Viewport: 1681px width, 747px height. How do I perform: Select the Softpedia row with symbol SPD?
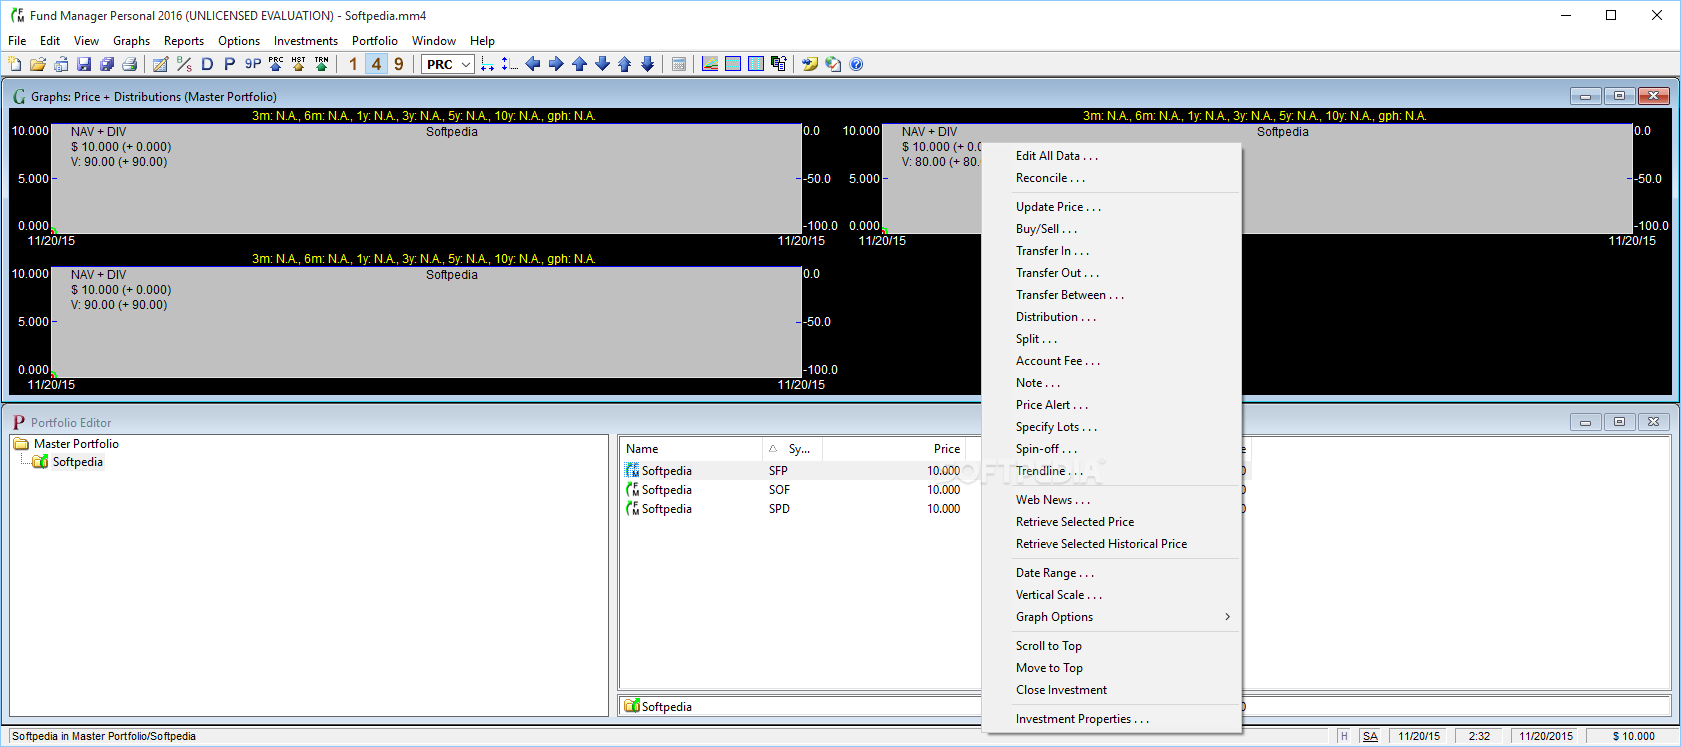[800, 509]
